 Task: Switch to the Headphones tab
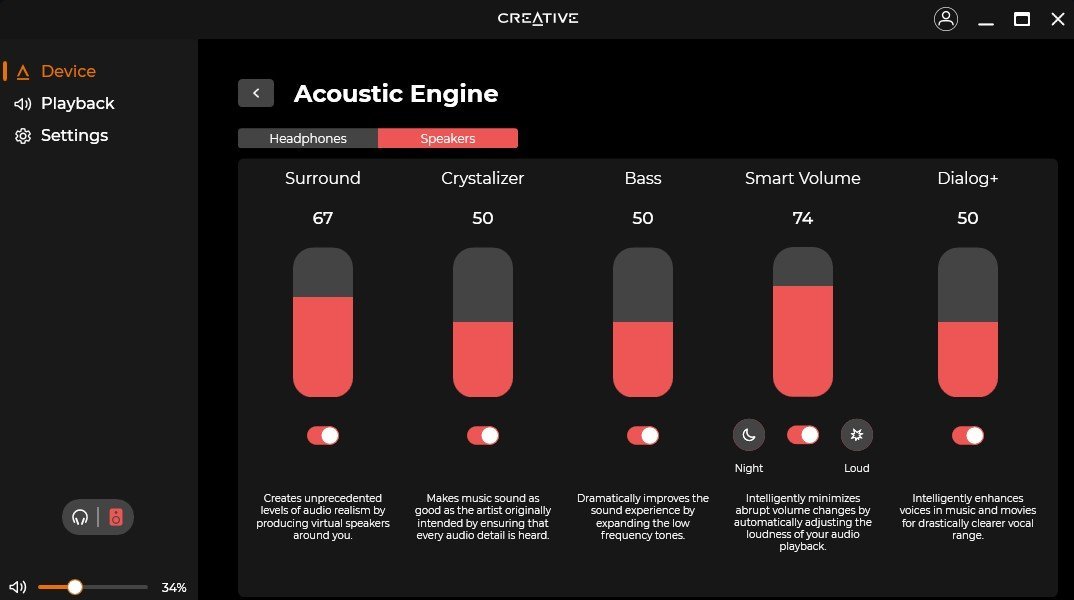(307, 138)
